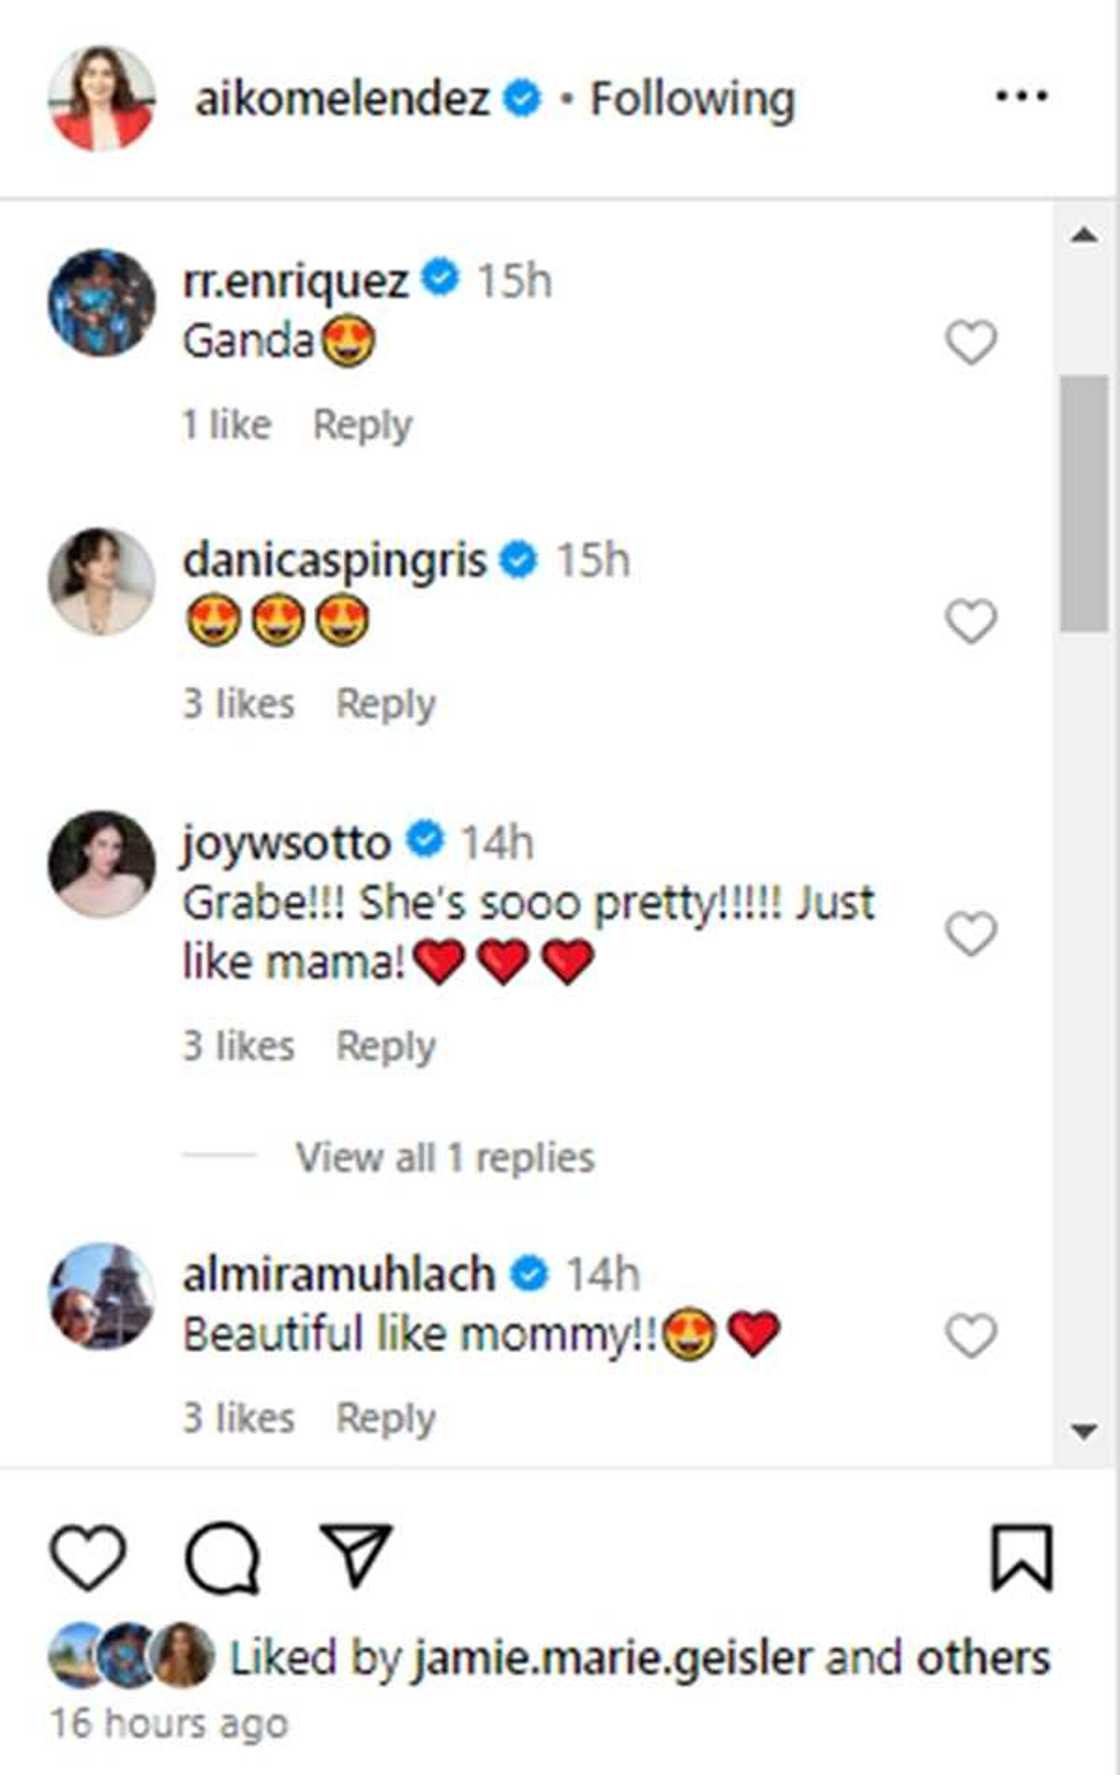Like danicaspingris's emoji comment

[971, 621]
